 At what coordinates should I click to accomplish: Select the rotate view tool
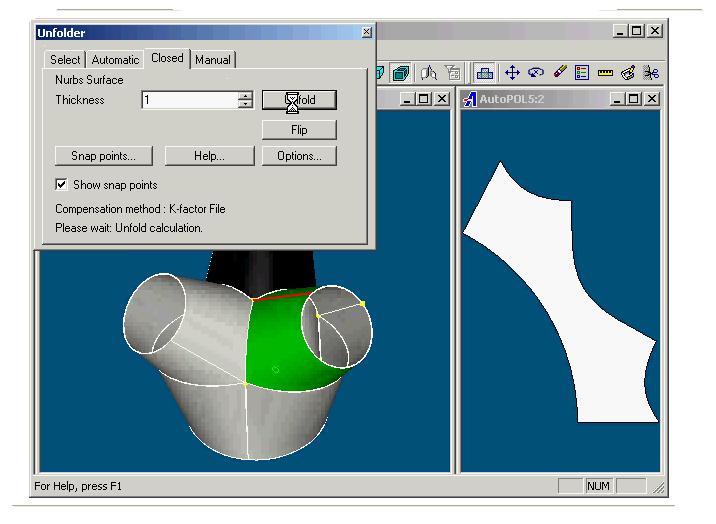coord(536,73)
